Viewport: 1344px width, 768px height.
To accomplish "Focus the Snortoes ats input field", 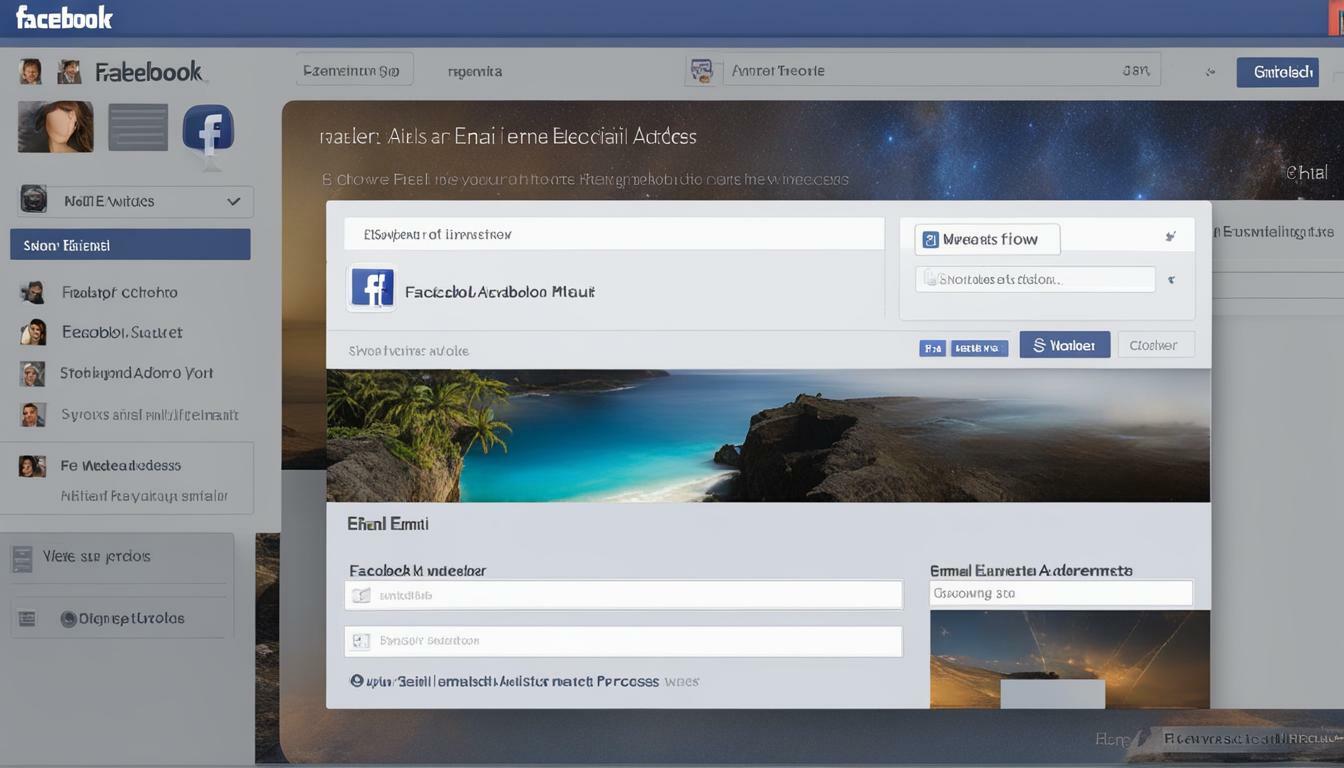I will click(1035, 279).
